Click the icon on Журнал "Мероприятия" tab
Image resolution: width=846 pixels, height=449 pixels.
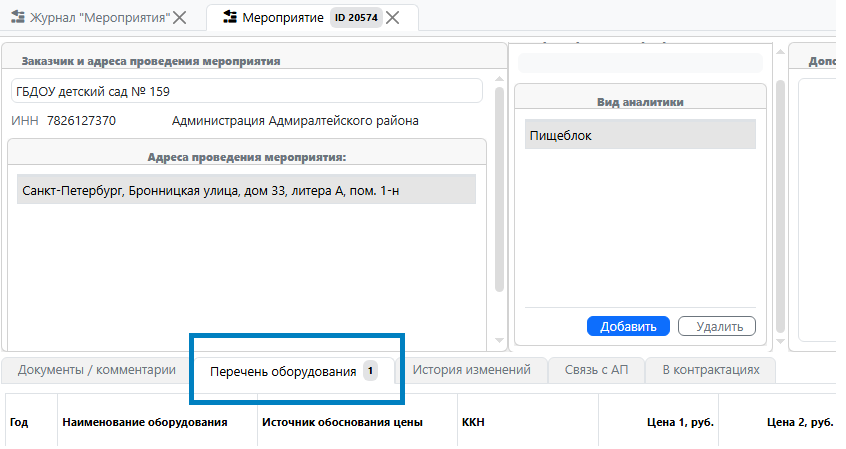click(17, 17)
